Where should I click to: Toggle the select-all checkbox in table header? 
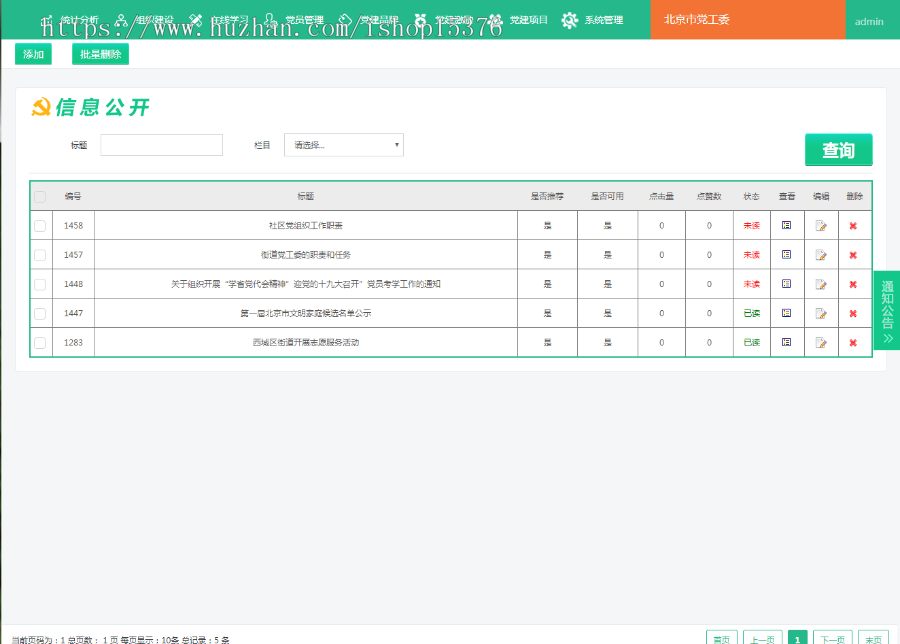click(40, 197)
